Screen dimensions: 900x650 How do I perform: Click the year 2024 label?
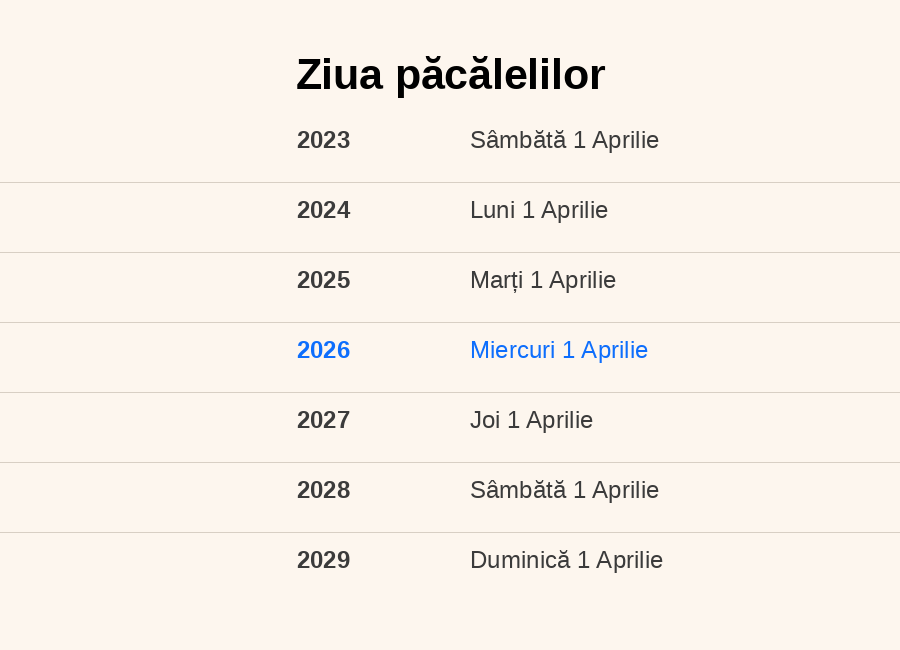(323, 210)
